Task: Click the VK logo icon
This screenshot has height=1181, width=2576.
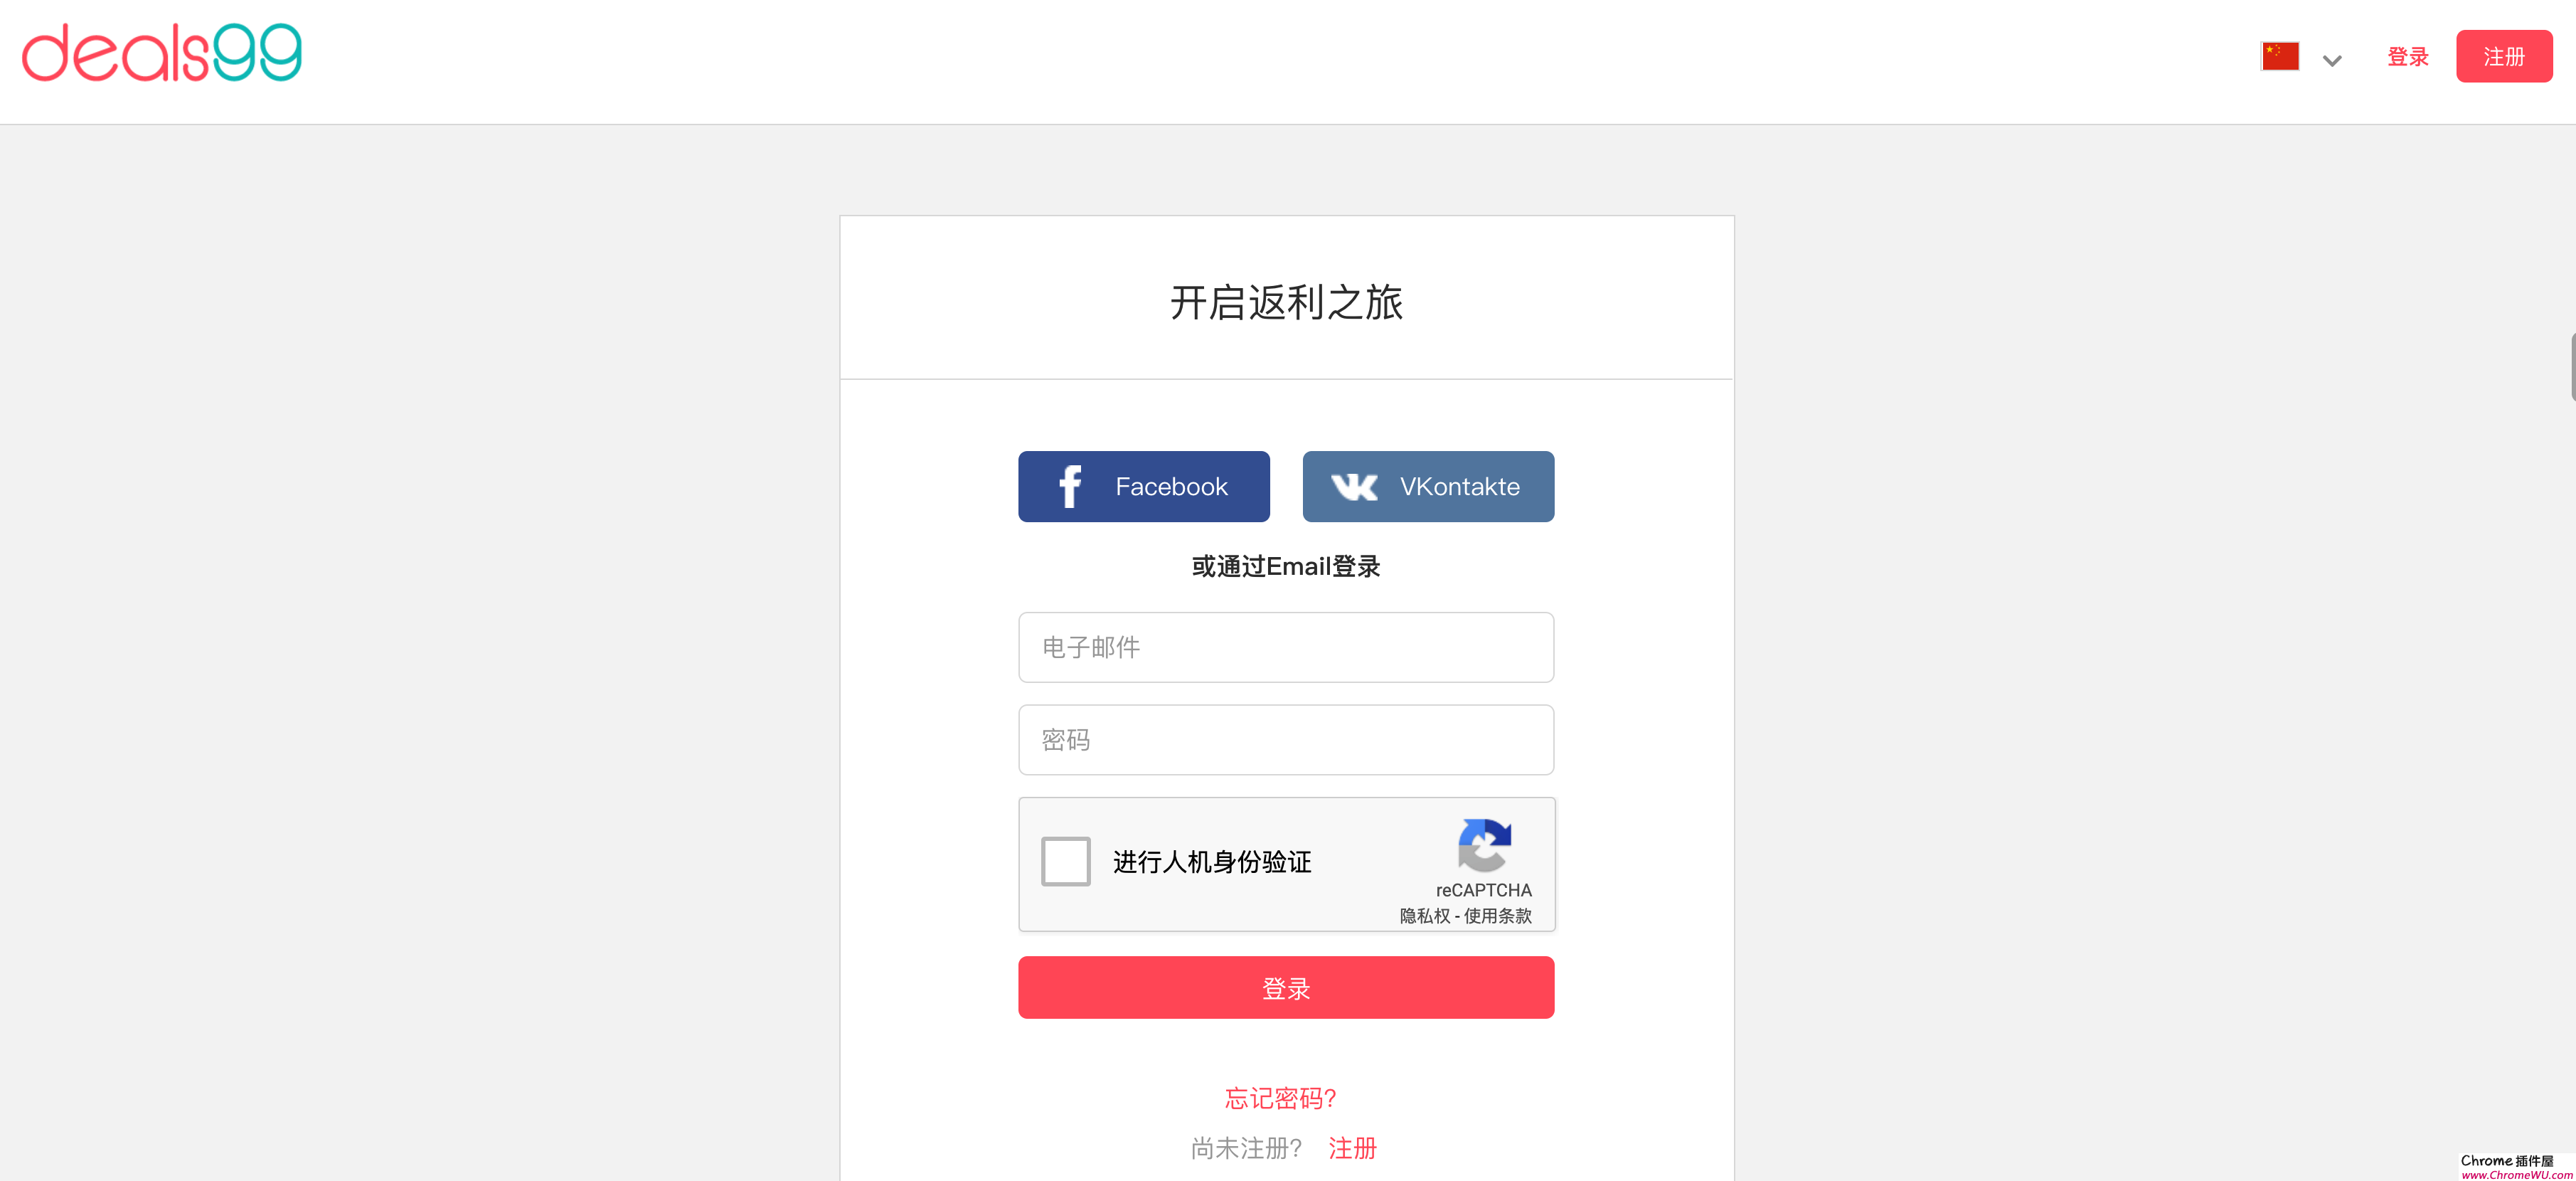Action: (x=1354, y=487)
